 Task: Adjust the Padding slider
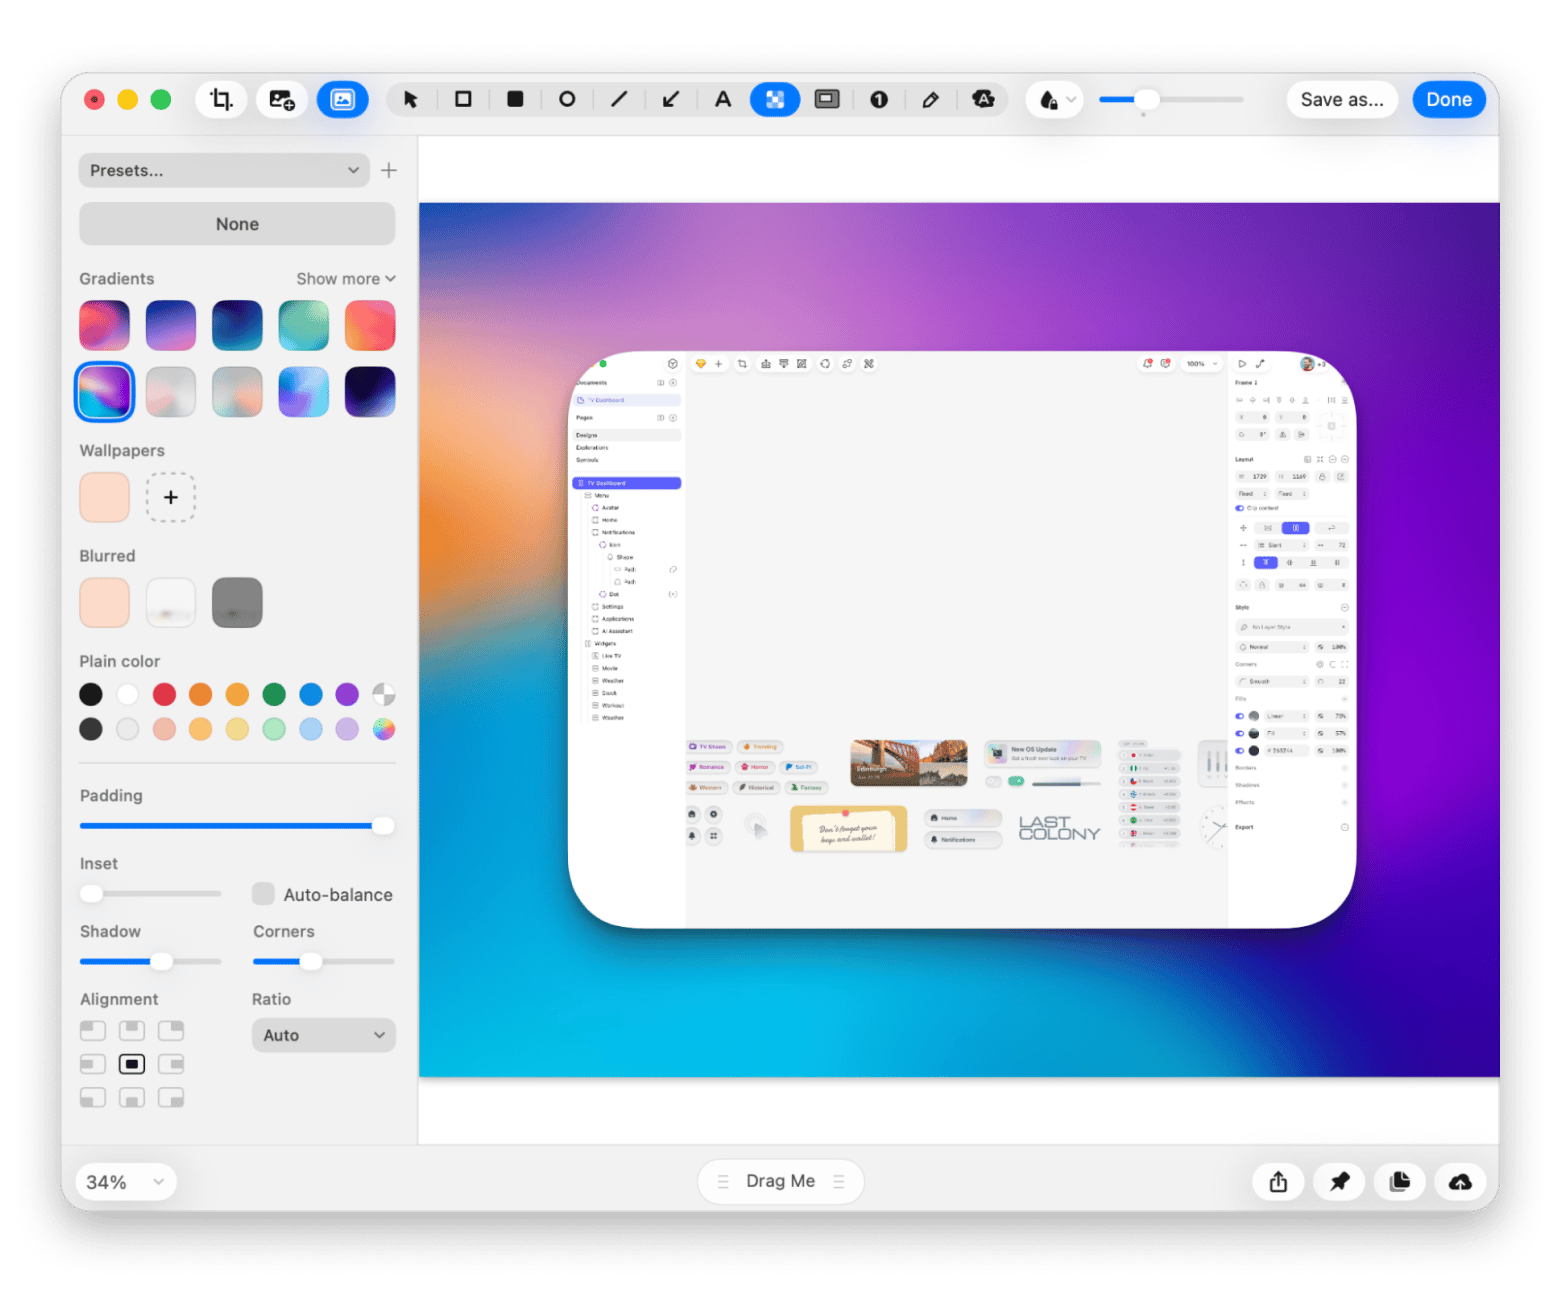[237, 826]
